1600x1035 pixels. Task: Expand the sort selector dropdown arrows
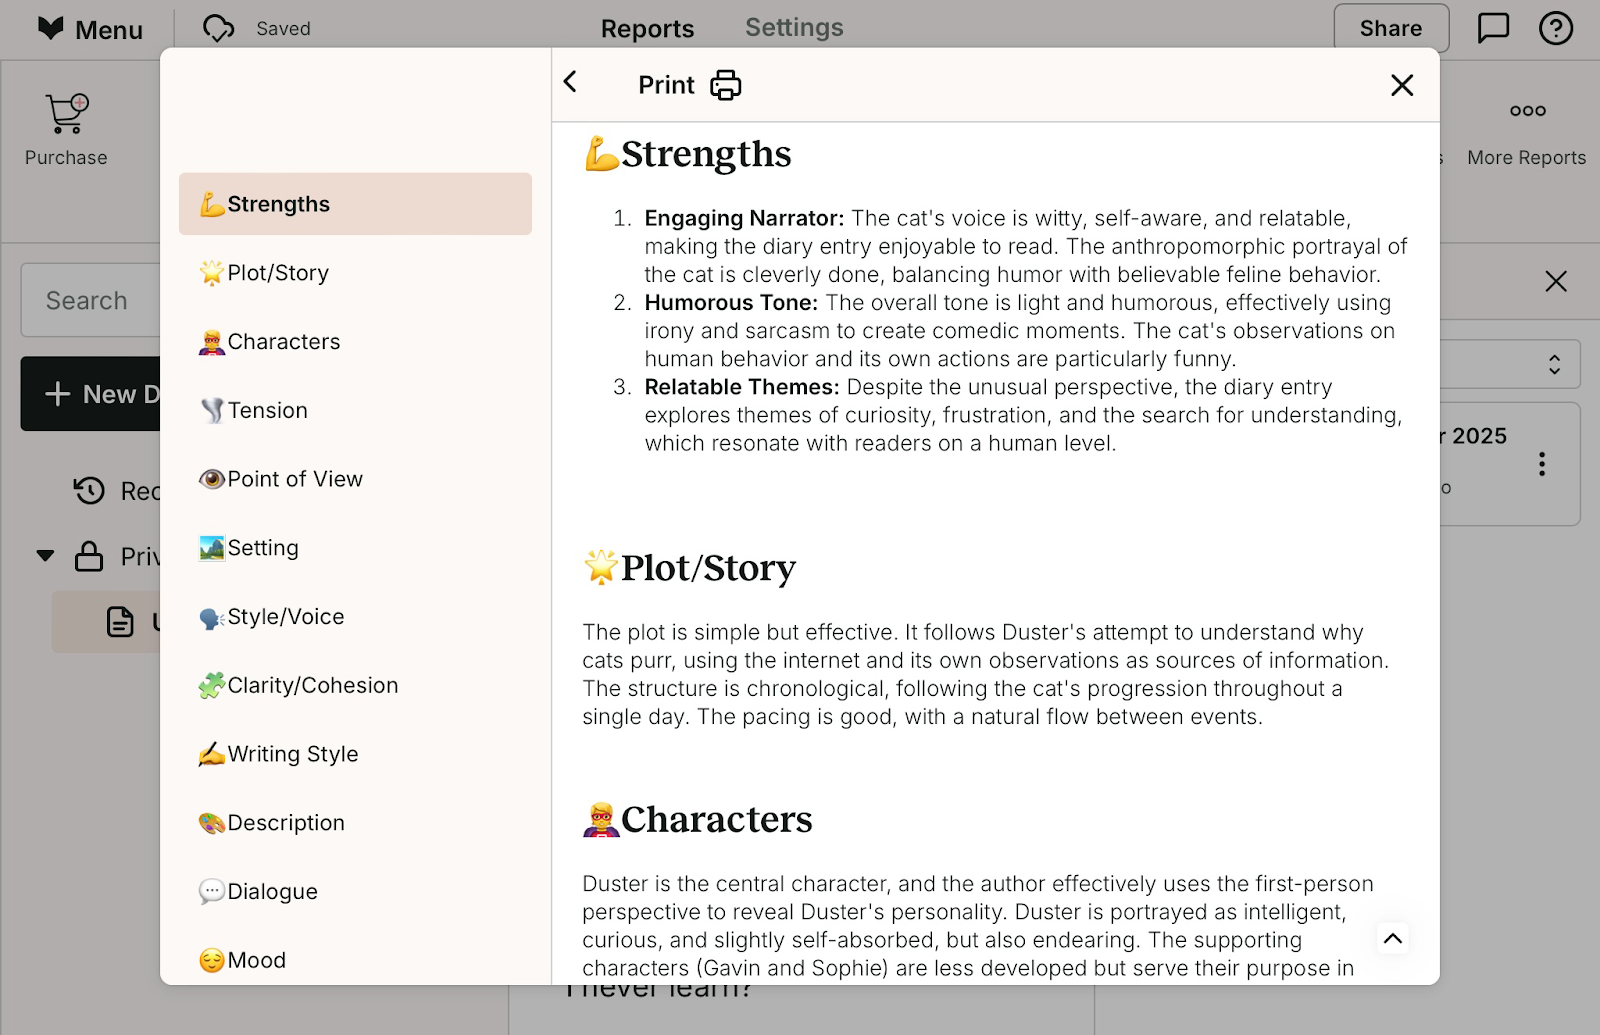(x=1554, y=364)
